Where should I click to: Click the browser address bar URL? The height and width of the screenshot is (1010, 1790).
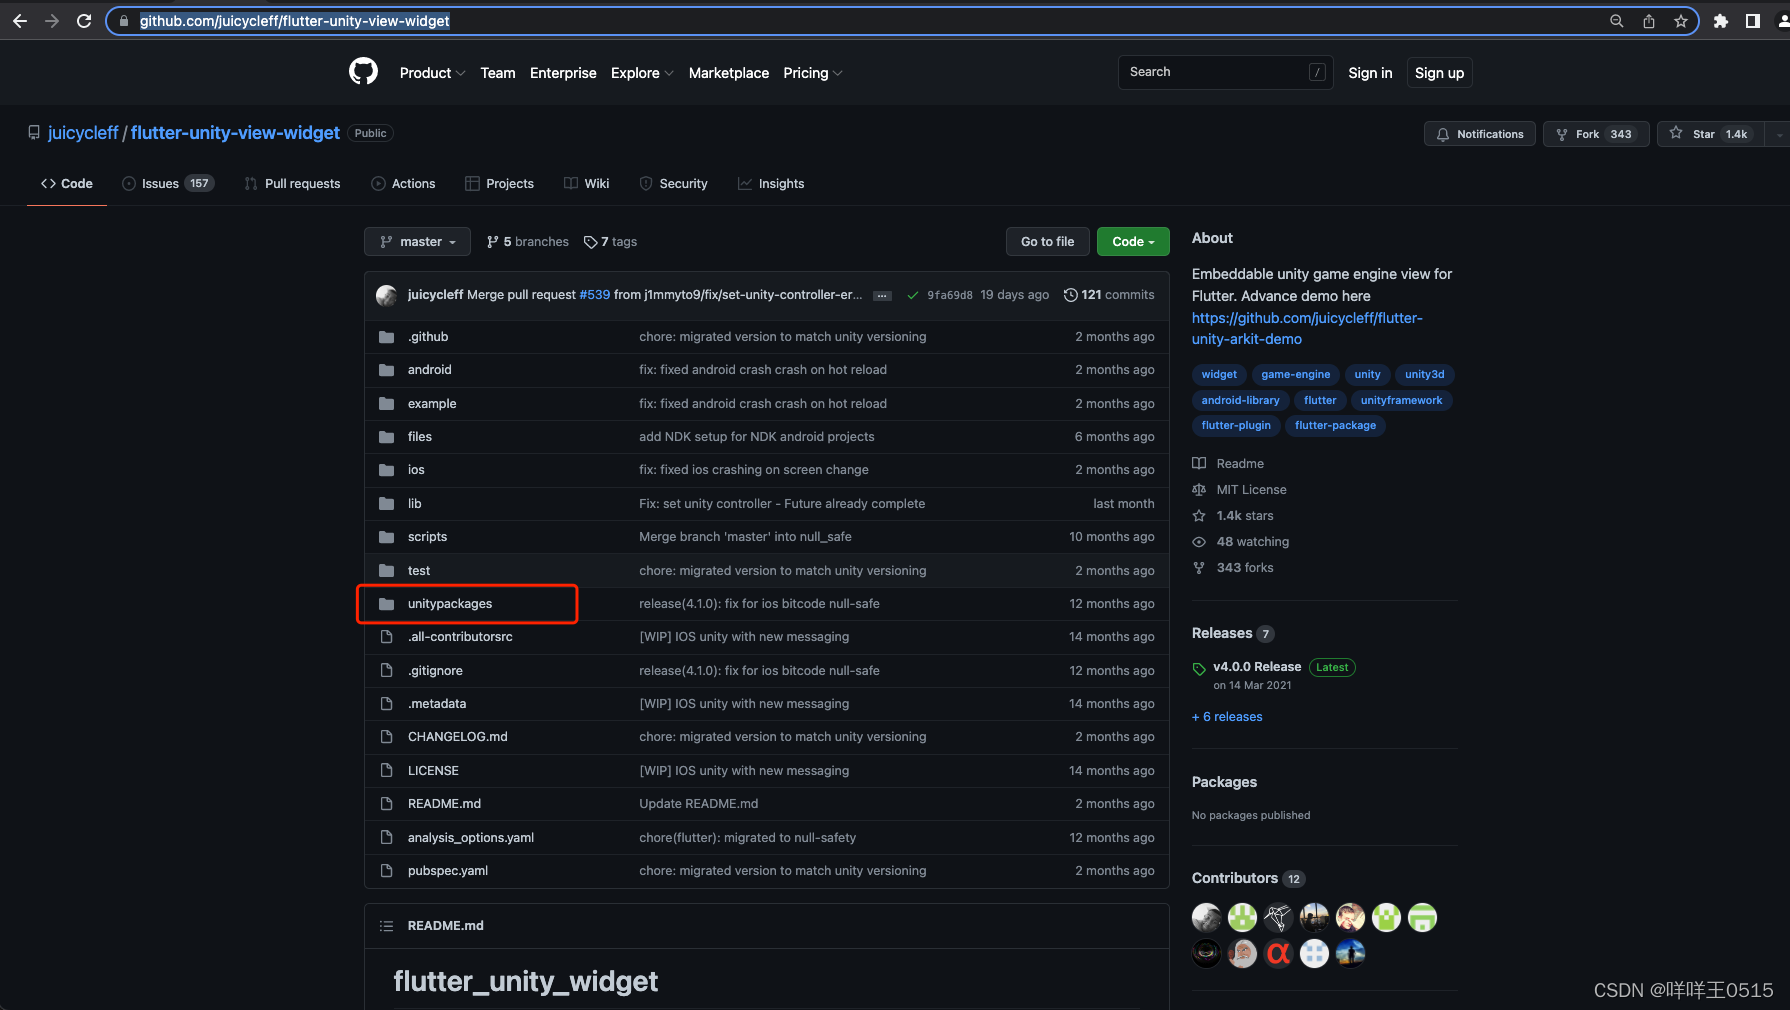tap(295, 21)
